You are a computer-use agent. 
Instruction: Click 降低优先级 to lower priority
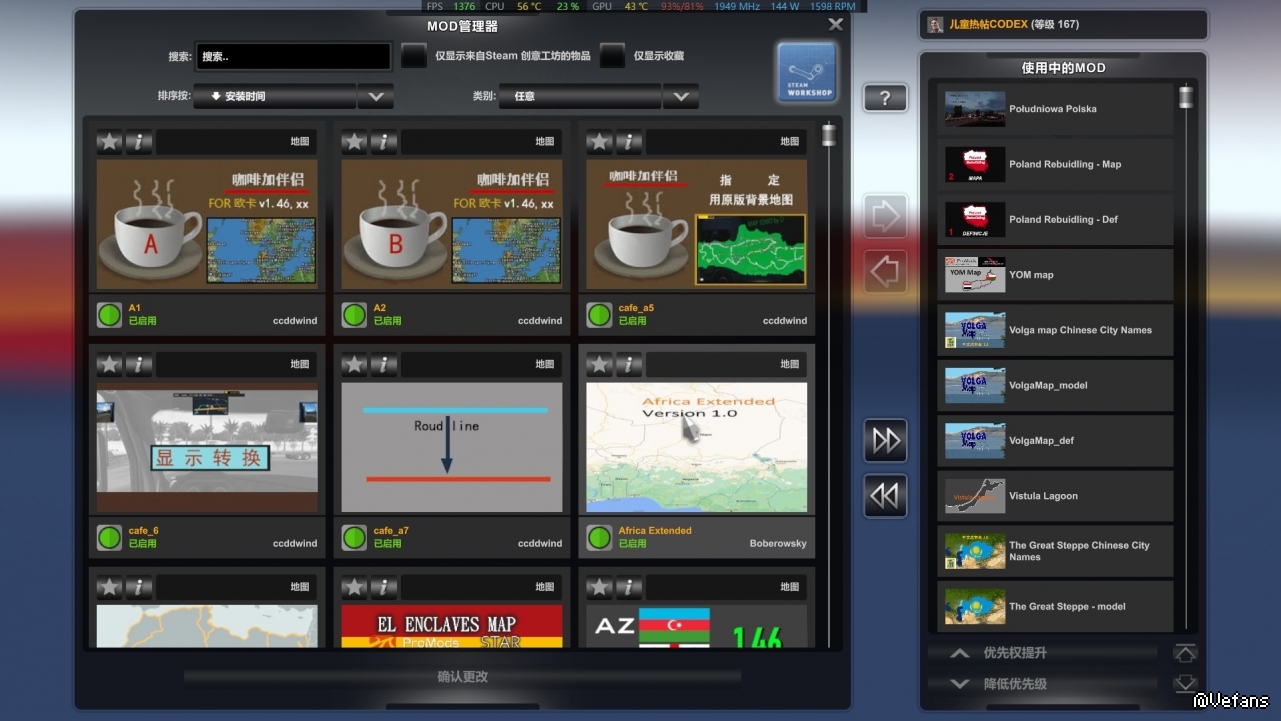click(x=1043, y=684)
